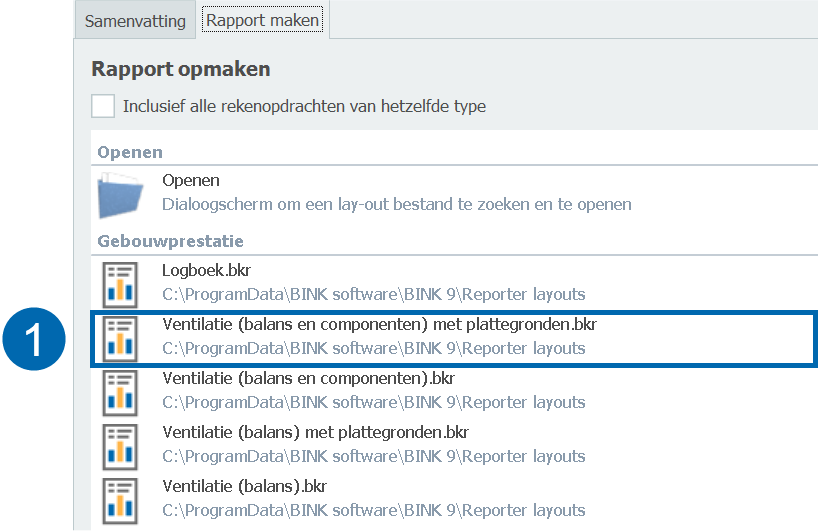Switch to the Samenvatting tab
818x531 pixels.
tap(134, 21)
